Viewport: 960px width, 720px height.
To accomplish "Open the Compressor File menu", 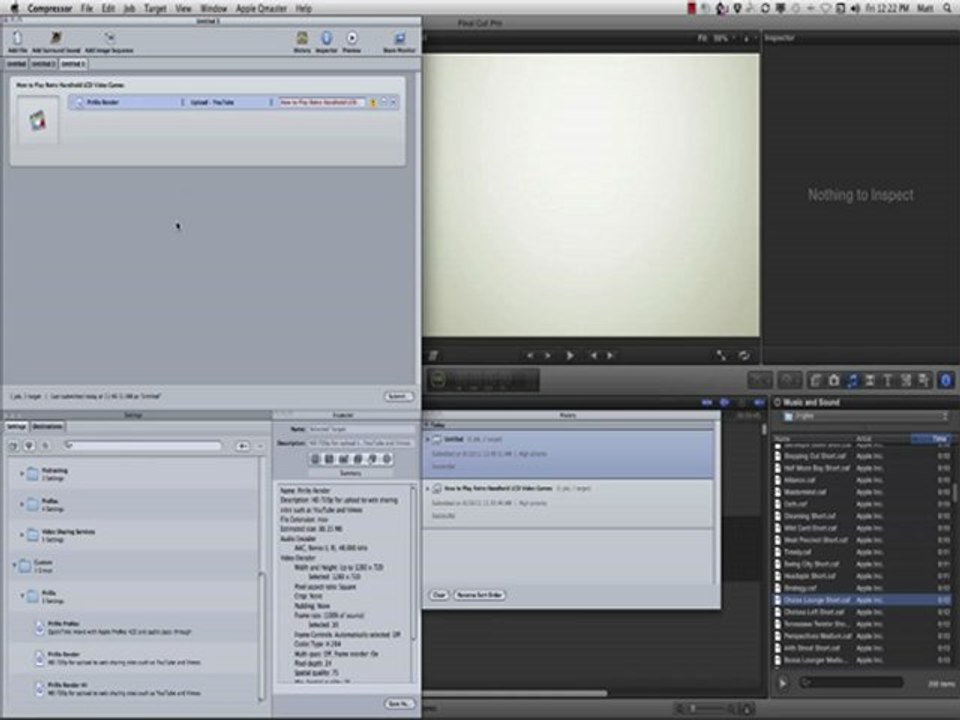I will tap(86, 8).
